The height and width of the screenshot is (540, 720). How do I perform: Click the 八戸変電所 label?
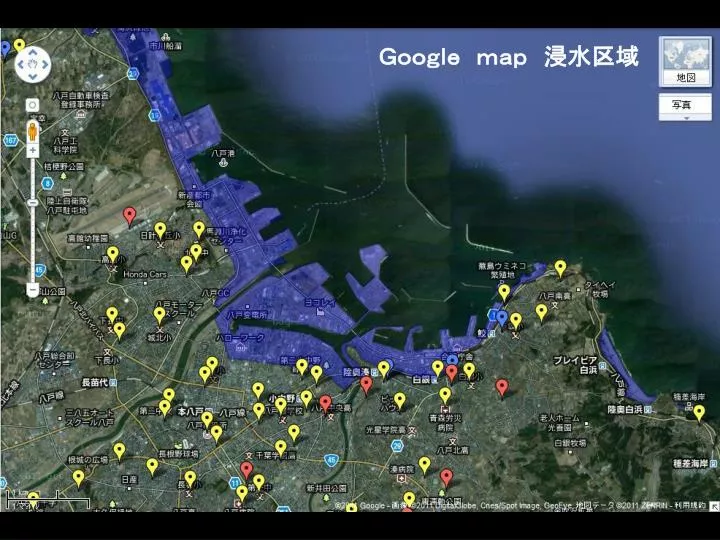pyautogui.click(x=248, y=315)
